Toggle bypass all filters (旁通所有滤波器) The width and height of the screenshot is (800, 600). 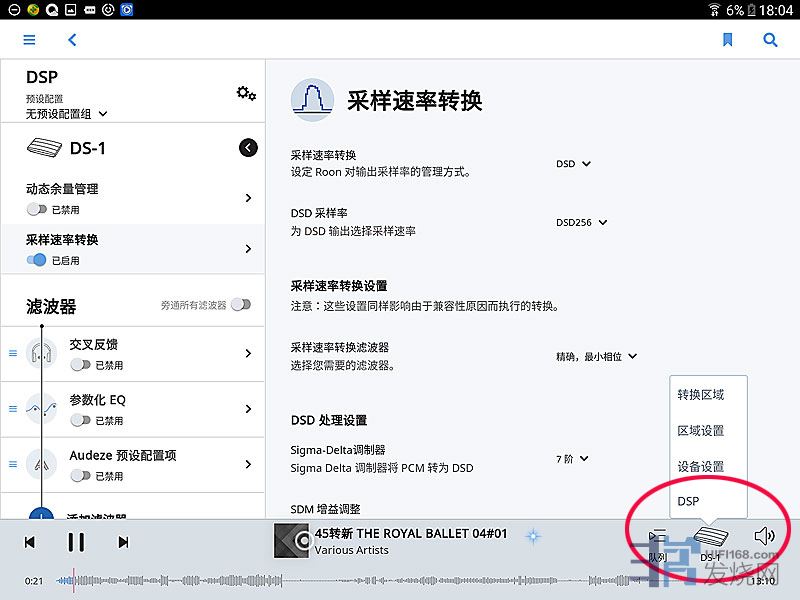pos(240,305)
